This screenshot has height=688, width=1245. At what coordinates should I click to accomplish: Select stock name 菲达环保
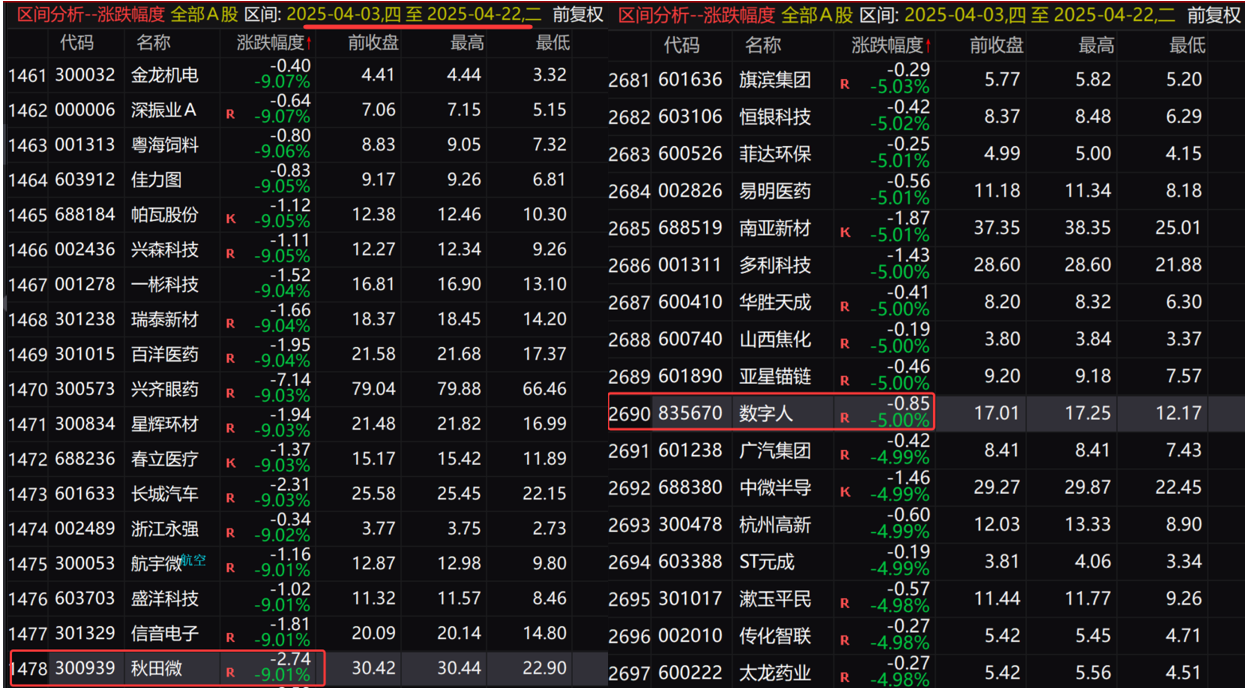(775, 154)
